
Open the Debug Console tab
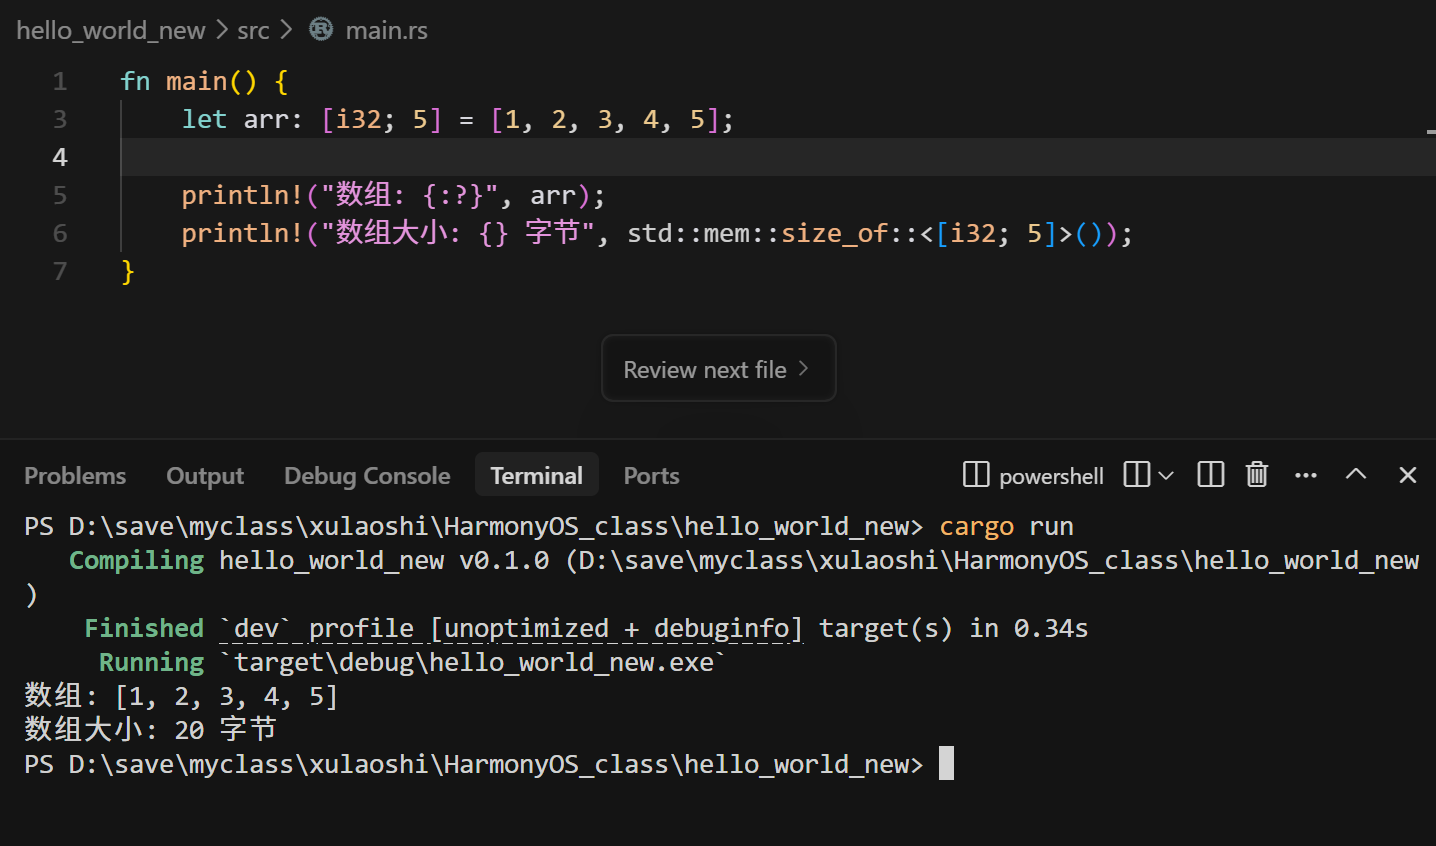367,476
